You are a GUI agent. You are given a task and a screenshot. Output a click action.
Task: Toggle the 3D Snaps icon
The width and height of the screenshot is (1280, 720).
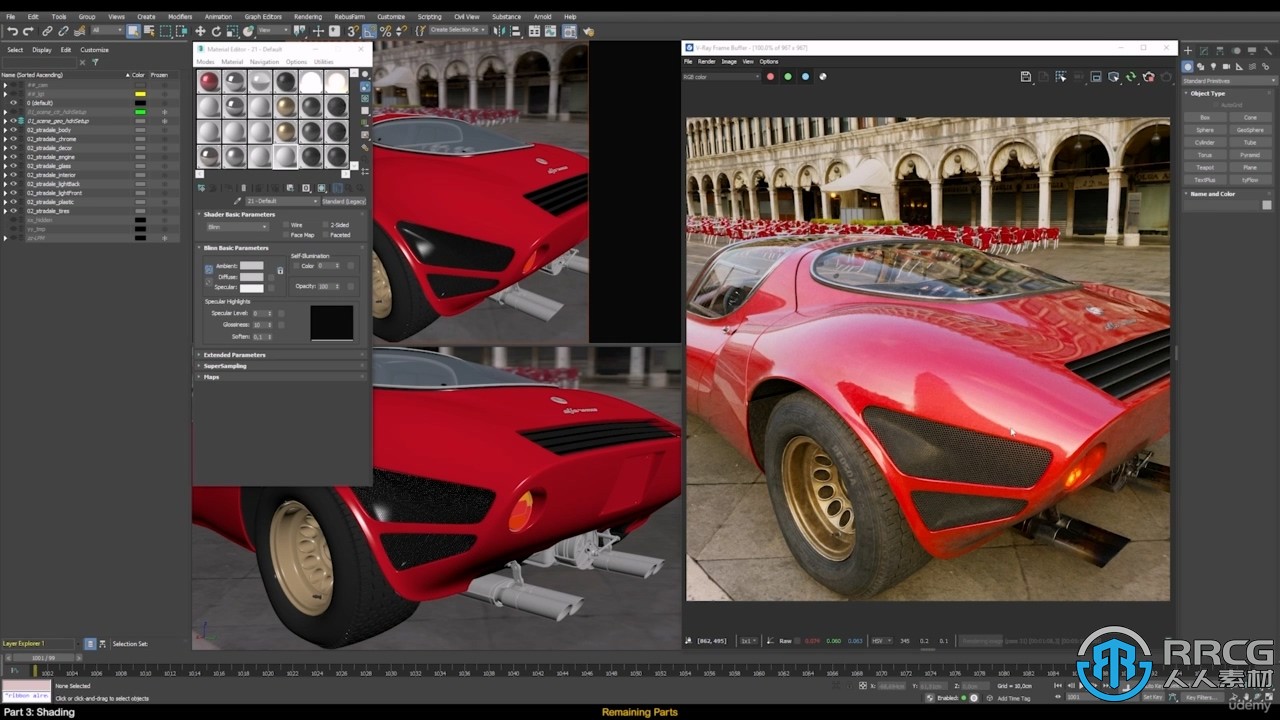[353, 31]
